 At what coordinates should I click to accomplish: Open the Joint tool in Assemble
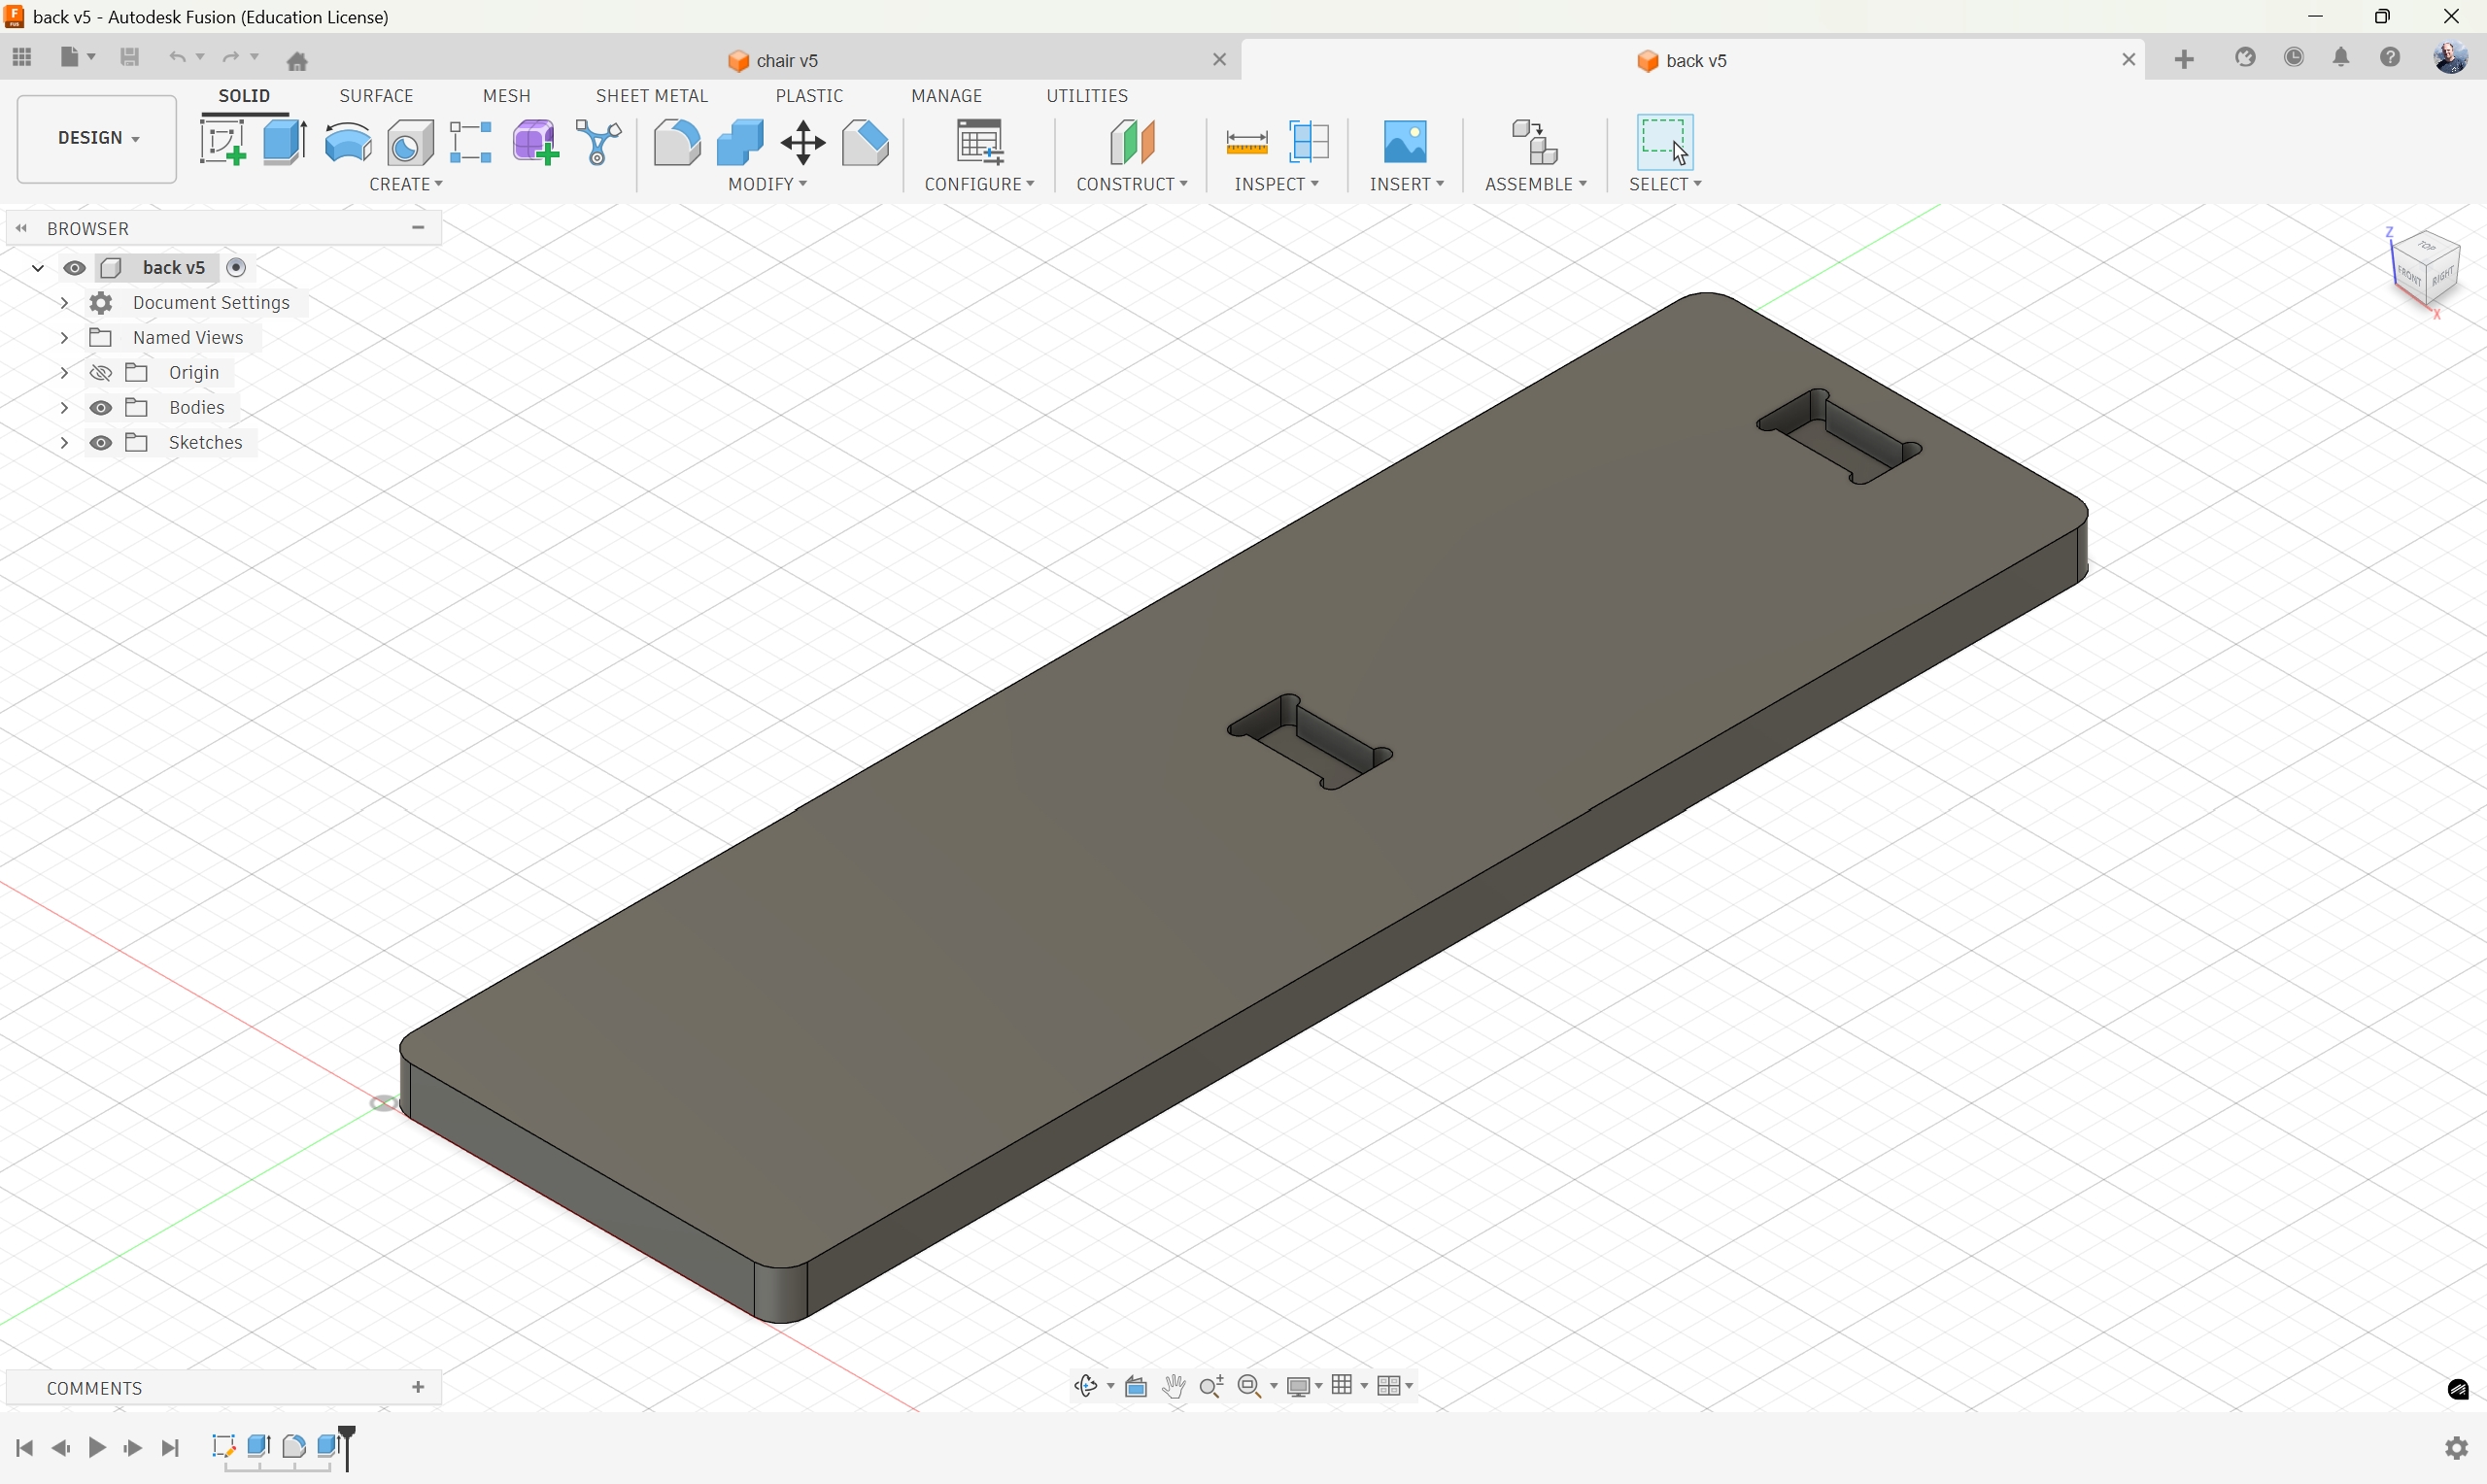click(1535, 142)
